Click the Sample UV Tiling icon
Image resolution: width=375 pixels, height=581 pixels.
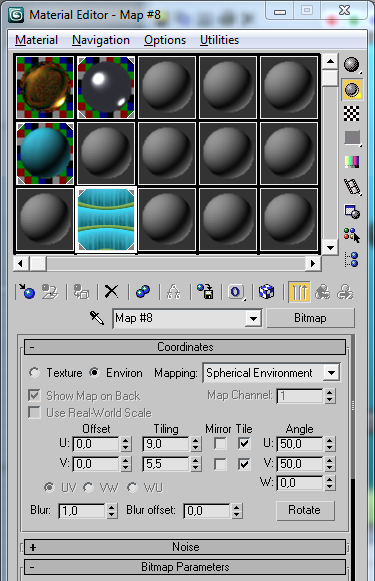[x=352, y=138]
